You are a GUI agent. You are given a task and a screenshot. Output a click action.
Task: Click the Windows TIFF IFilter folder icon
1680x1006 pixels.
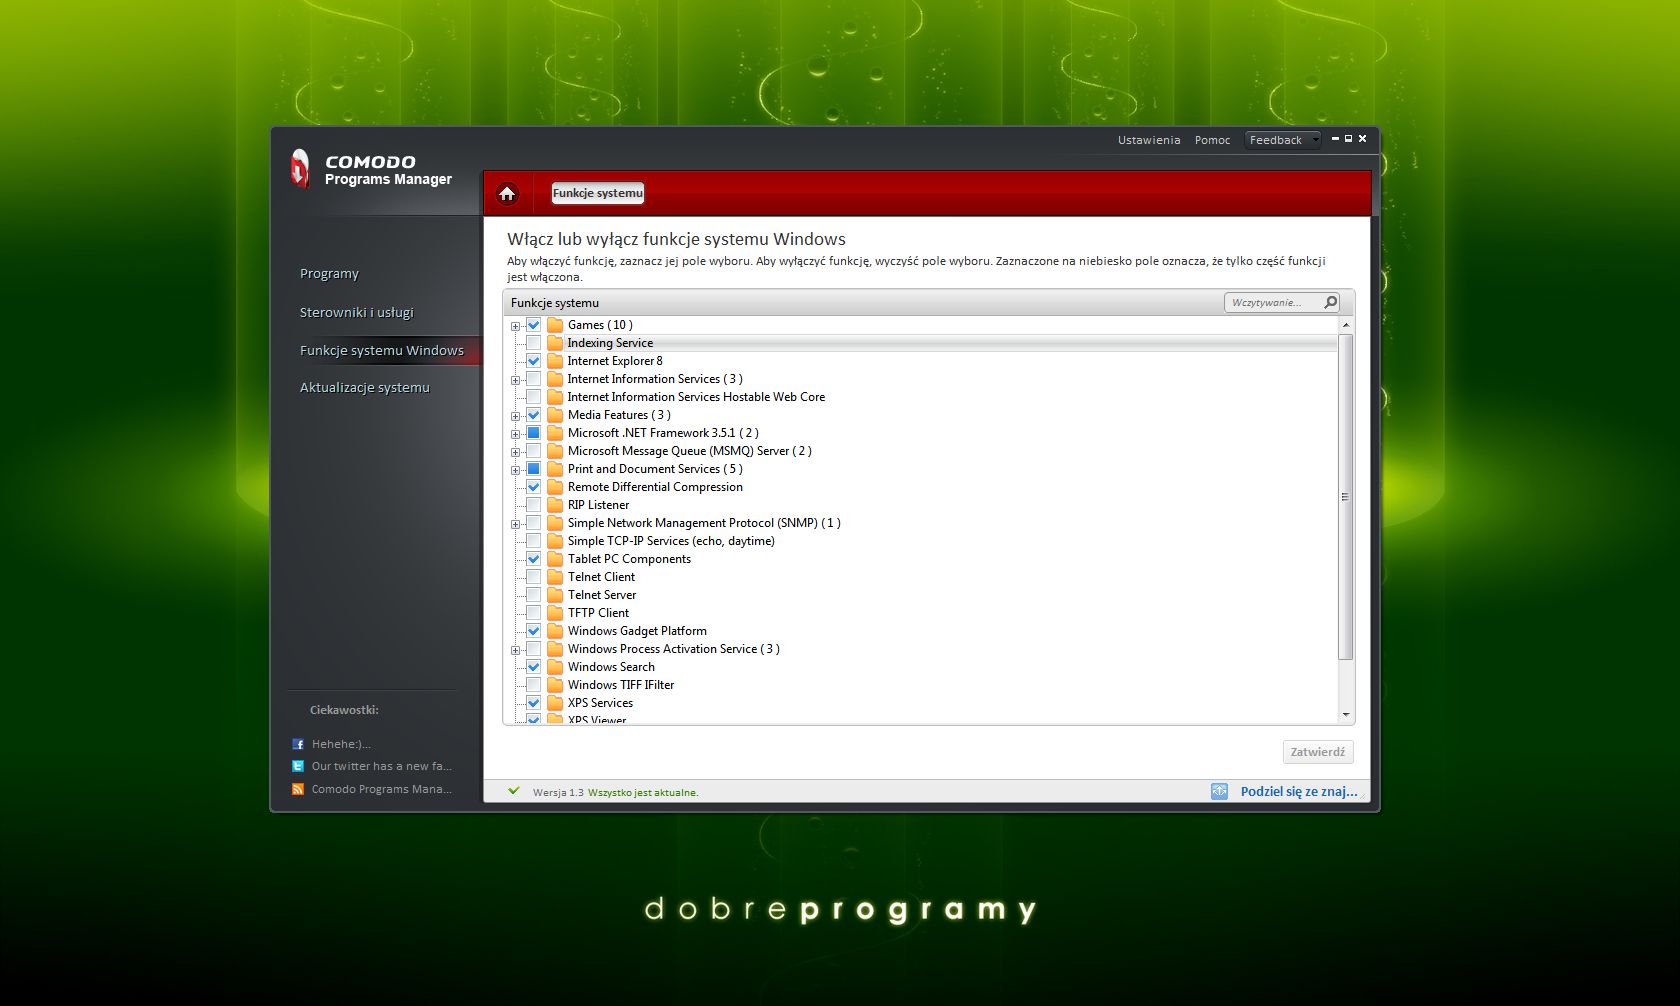coord(555,685)
